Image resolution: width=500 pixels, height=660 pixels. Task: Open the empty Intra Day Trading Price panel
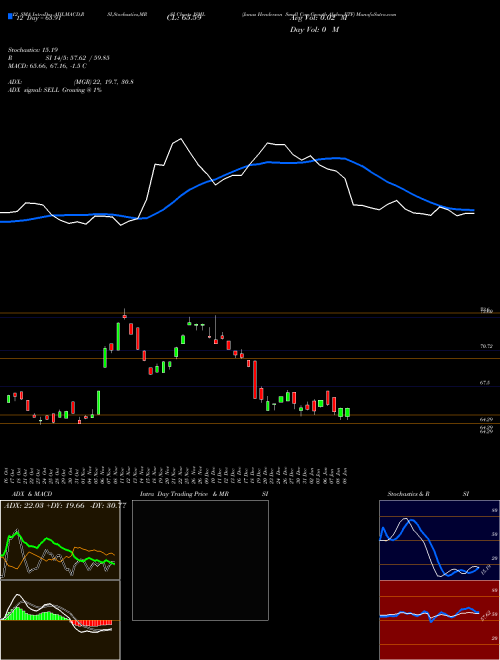200,560
